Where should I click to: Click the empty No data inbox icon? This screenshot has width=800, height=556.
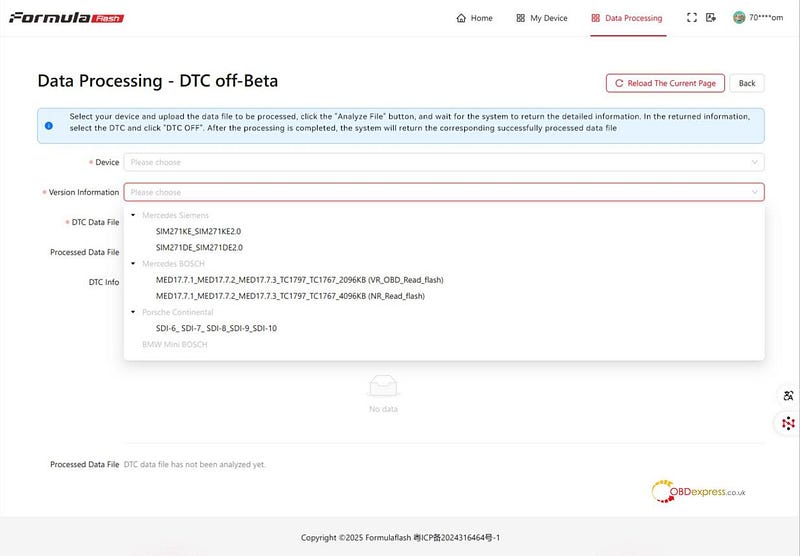click(x=383, y=386)
